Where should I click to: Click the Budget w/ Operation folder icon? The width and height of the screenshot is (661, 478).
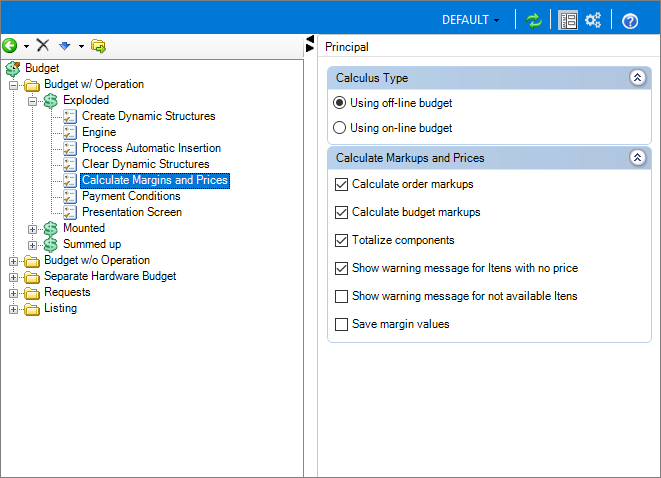[x=32, y=85]
